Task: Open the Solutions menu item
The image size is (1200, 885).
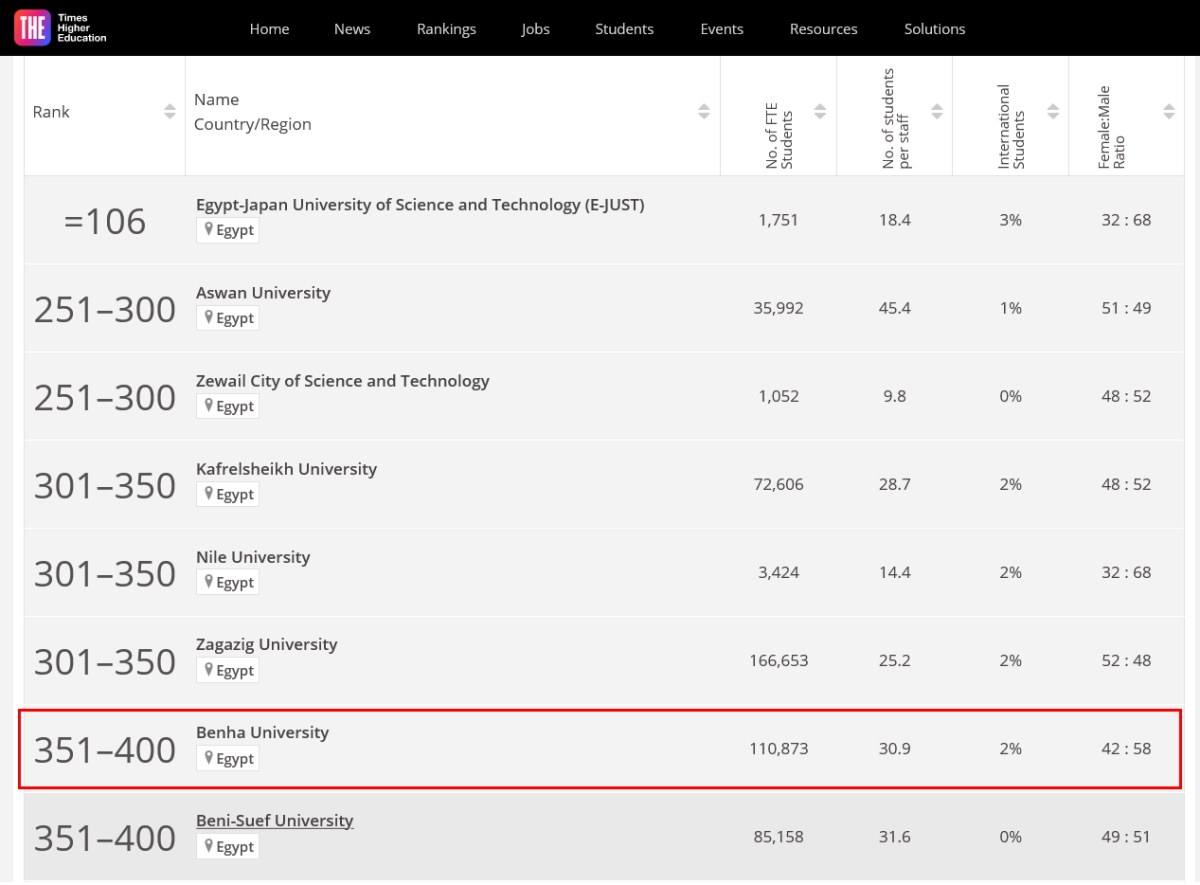Action: coord(935,29)
